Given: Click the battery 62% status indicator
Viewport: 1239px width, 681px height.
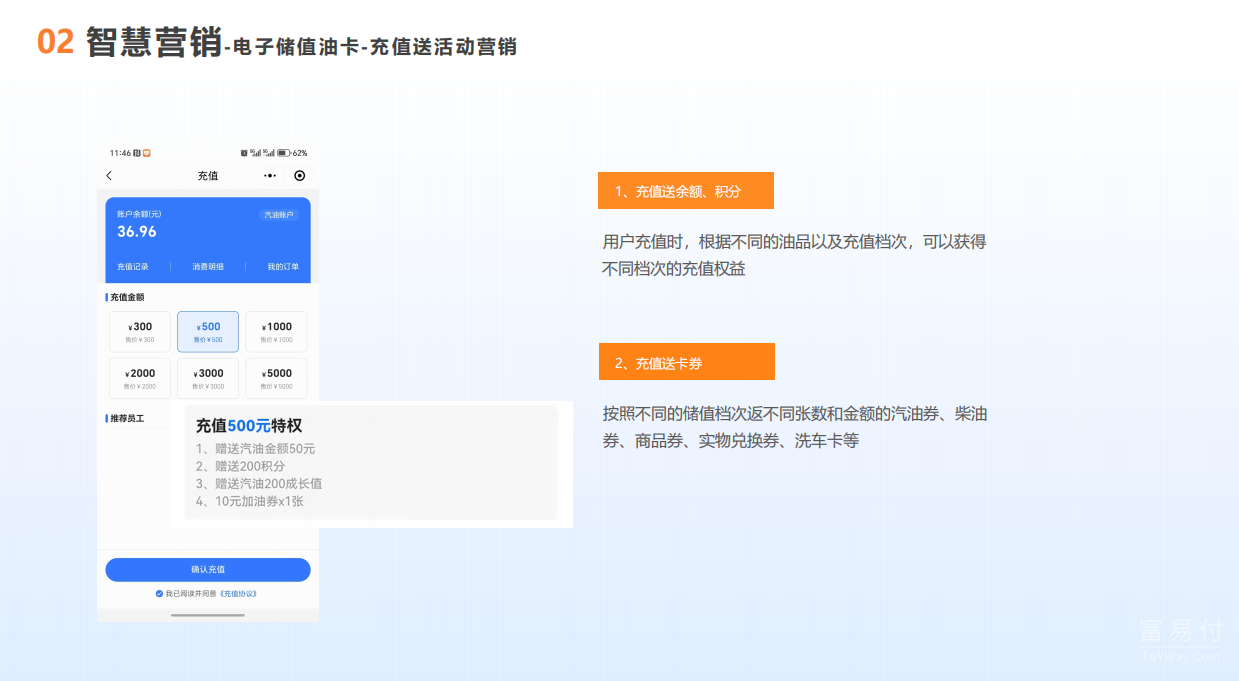Looking at the screenshot, I should tap(292, 153).
